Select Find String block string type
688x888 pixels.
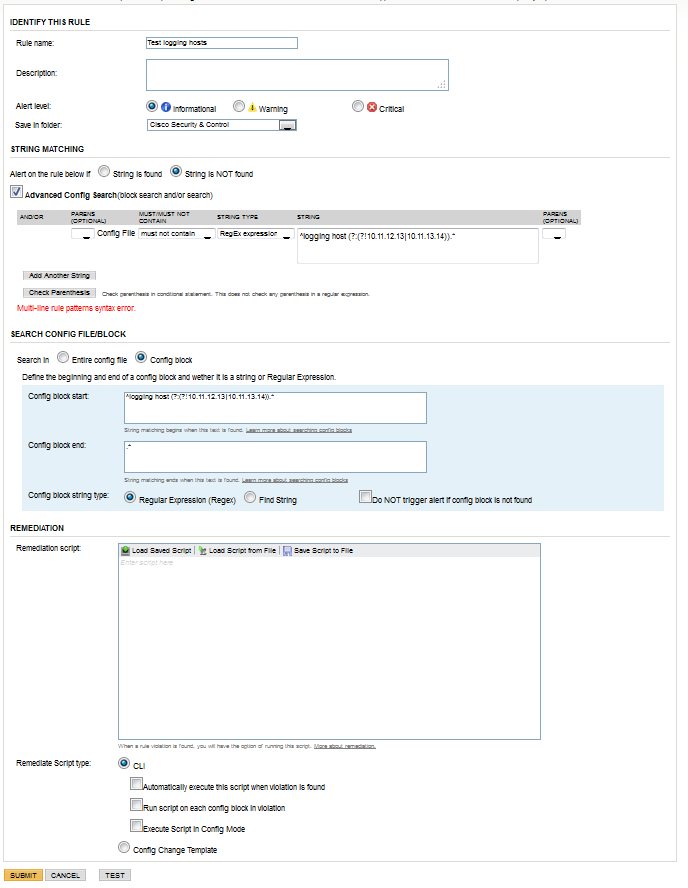pyautogui.click(x=250, y=497)
